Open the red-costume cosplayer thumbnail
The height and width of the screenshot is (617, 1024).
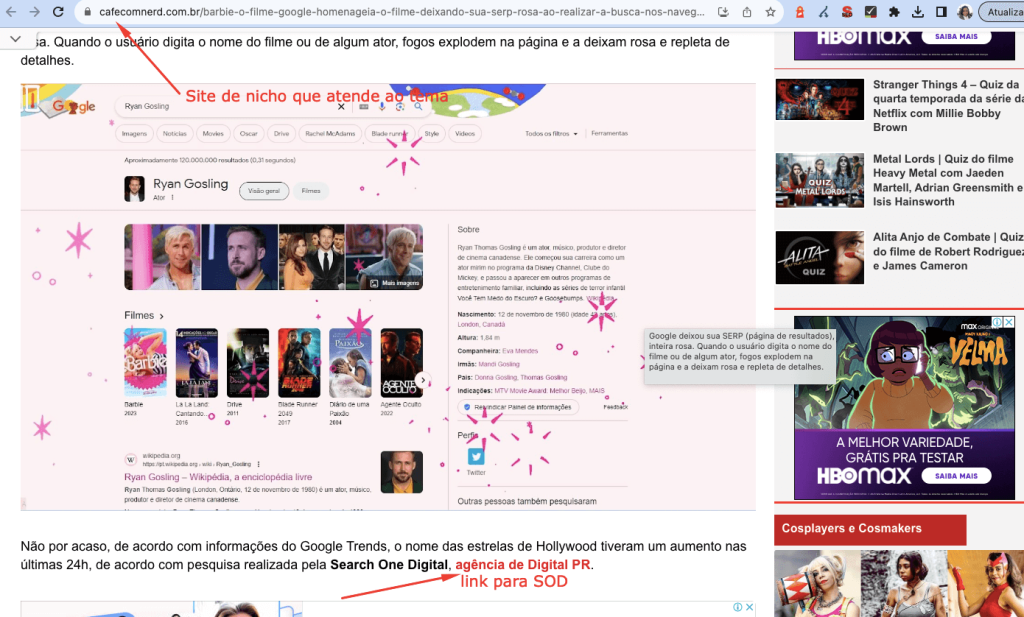pos(986,584)
